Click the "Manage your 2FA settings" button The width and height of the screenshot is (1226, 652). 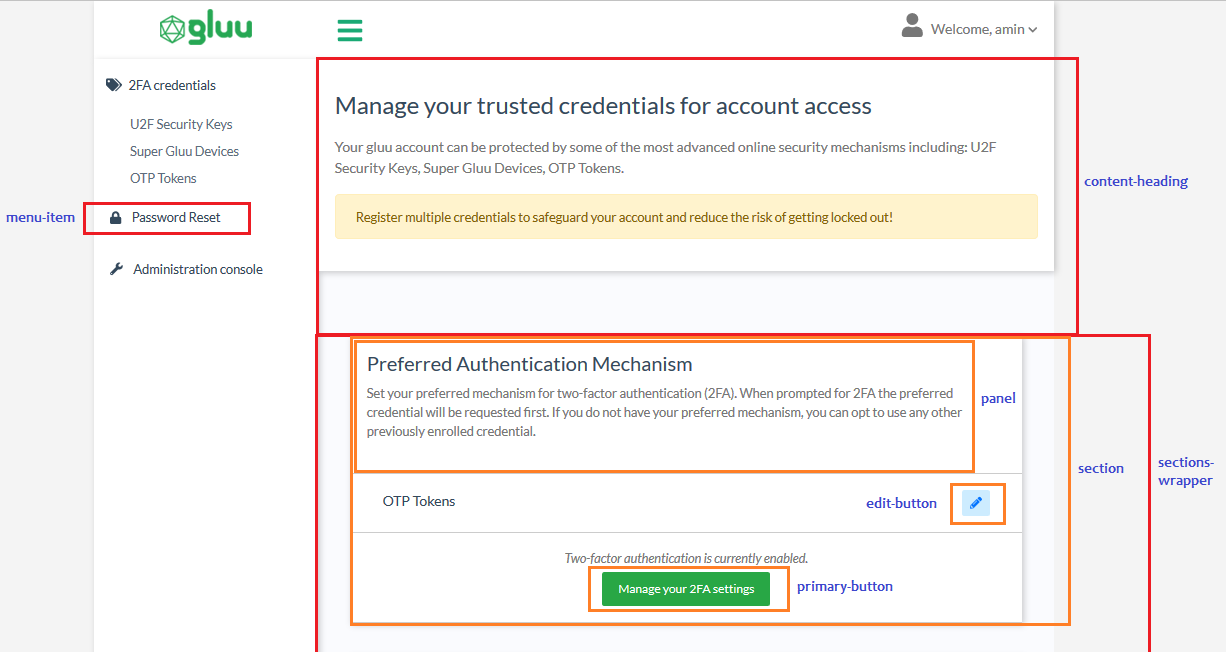click(686, 589)
